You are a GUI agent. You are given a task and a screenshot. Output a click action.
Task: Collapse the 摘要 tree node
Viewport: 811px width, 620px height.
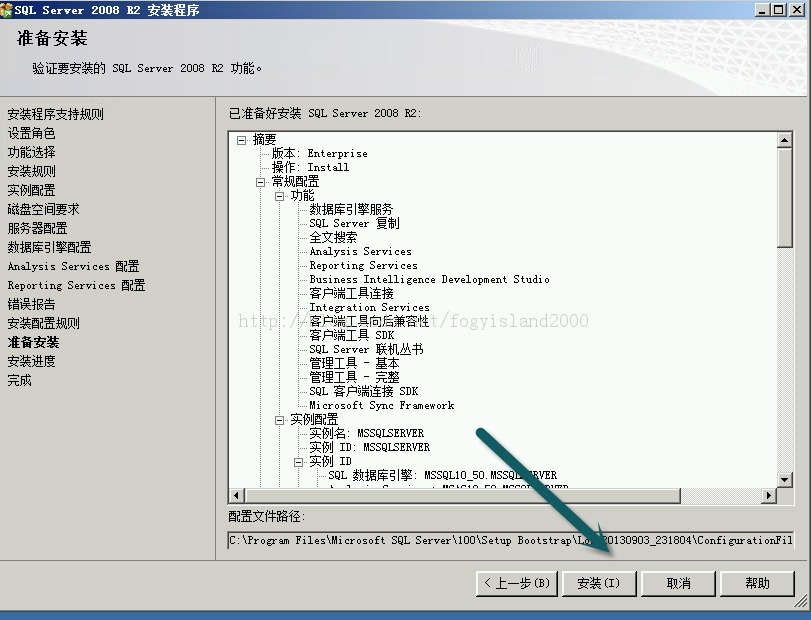click(241, 140)
